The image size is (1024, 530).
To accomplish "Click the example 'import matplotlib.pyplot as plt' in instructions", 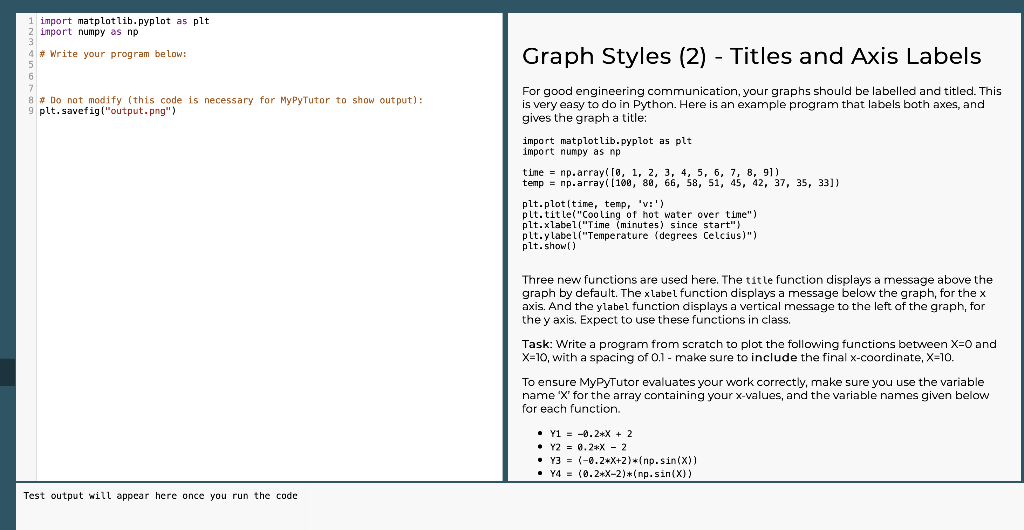I will pyautogui.click(x=607, y=141).
